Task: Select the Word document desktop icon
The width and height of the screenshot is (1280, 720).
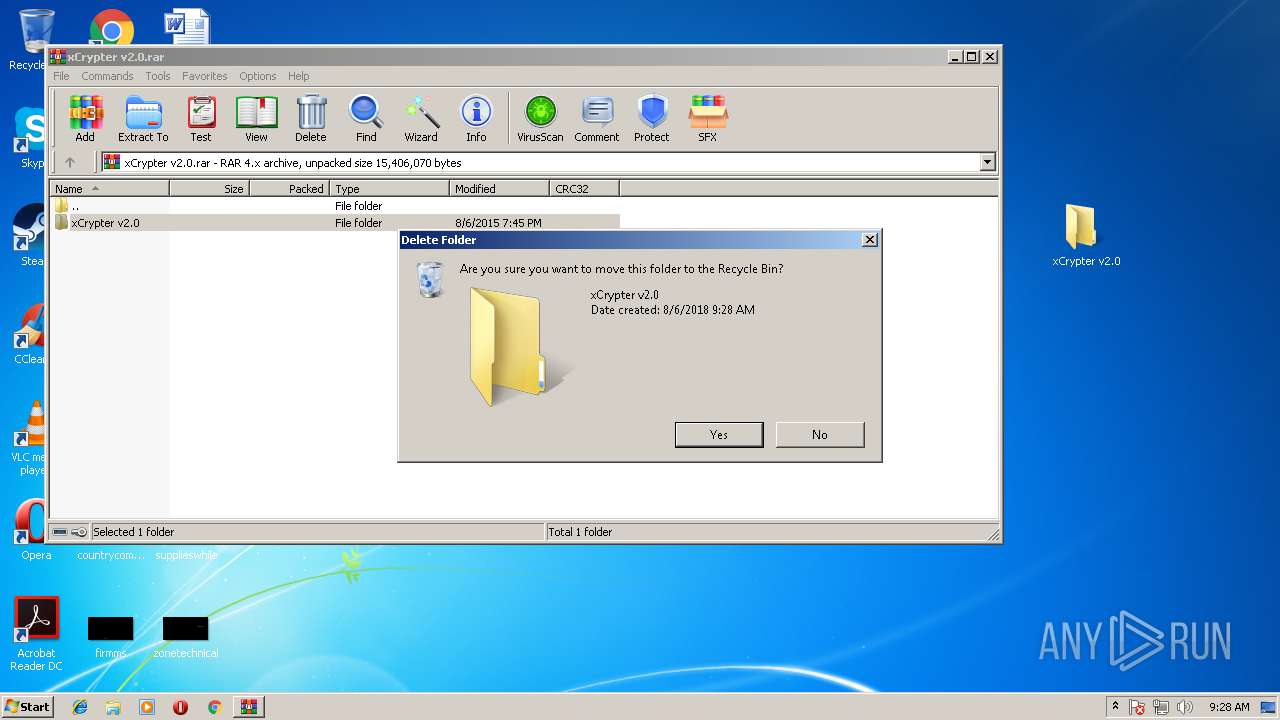Action: pyautogui.click(x=187, y=26)
